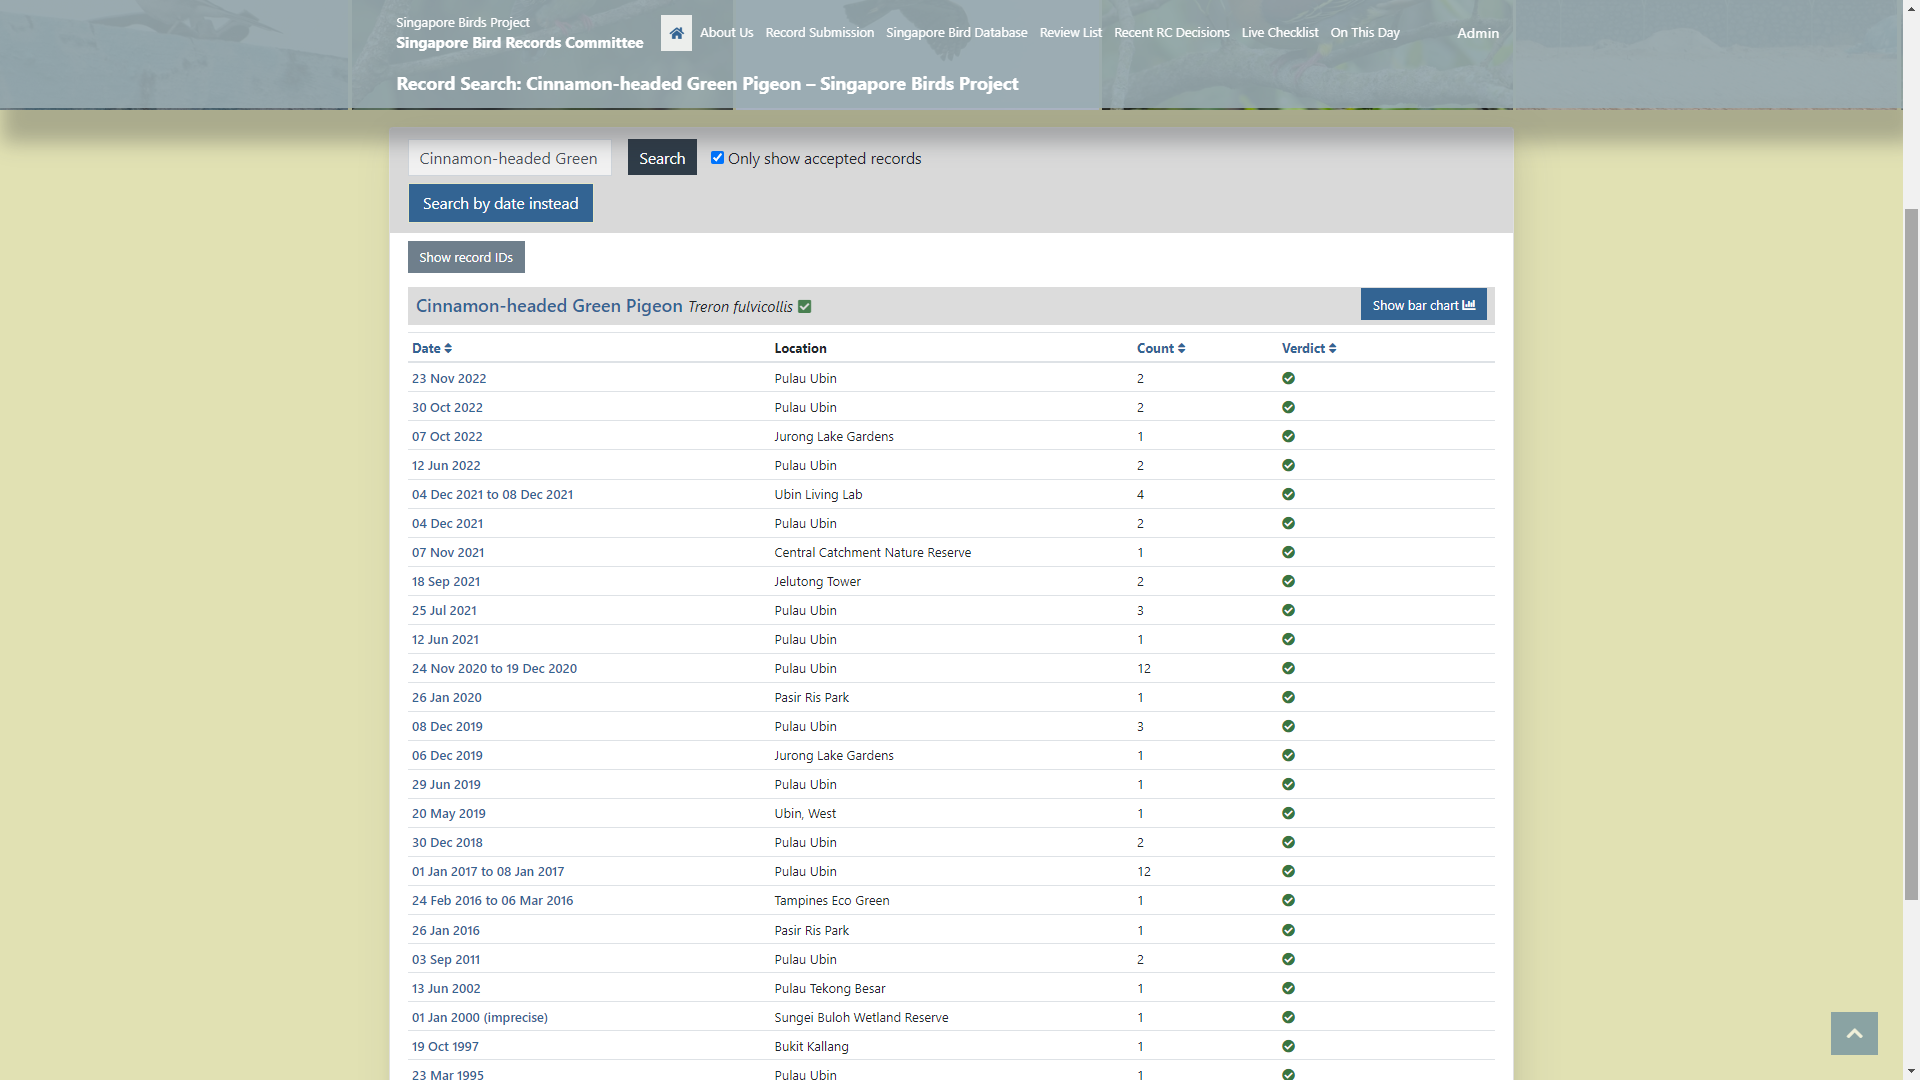Click the green check badge beside Treron fulvicollis

805,307
